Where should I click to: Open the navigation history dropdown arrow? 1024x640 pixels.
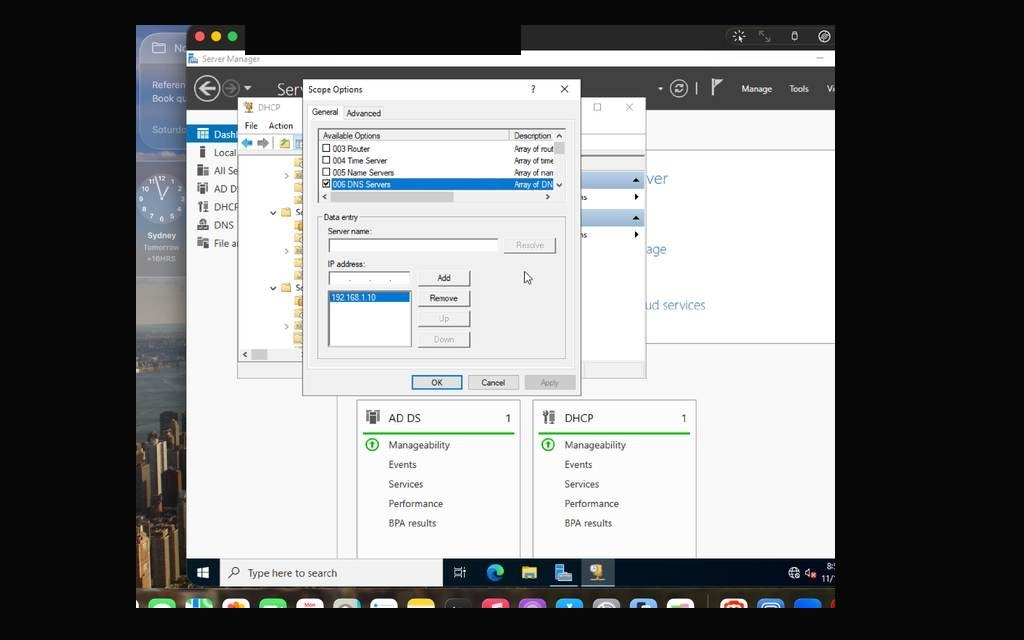[248, 88]
